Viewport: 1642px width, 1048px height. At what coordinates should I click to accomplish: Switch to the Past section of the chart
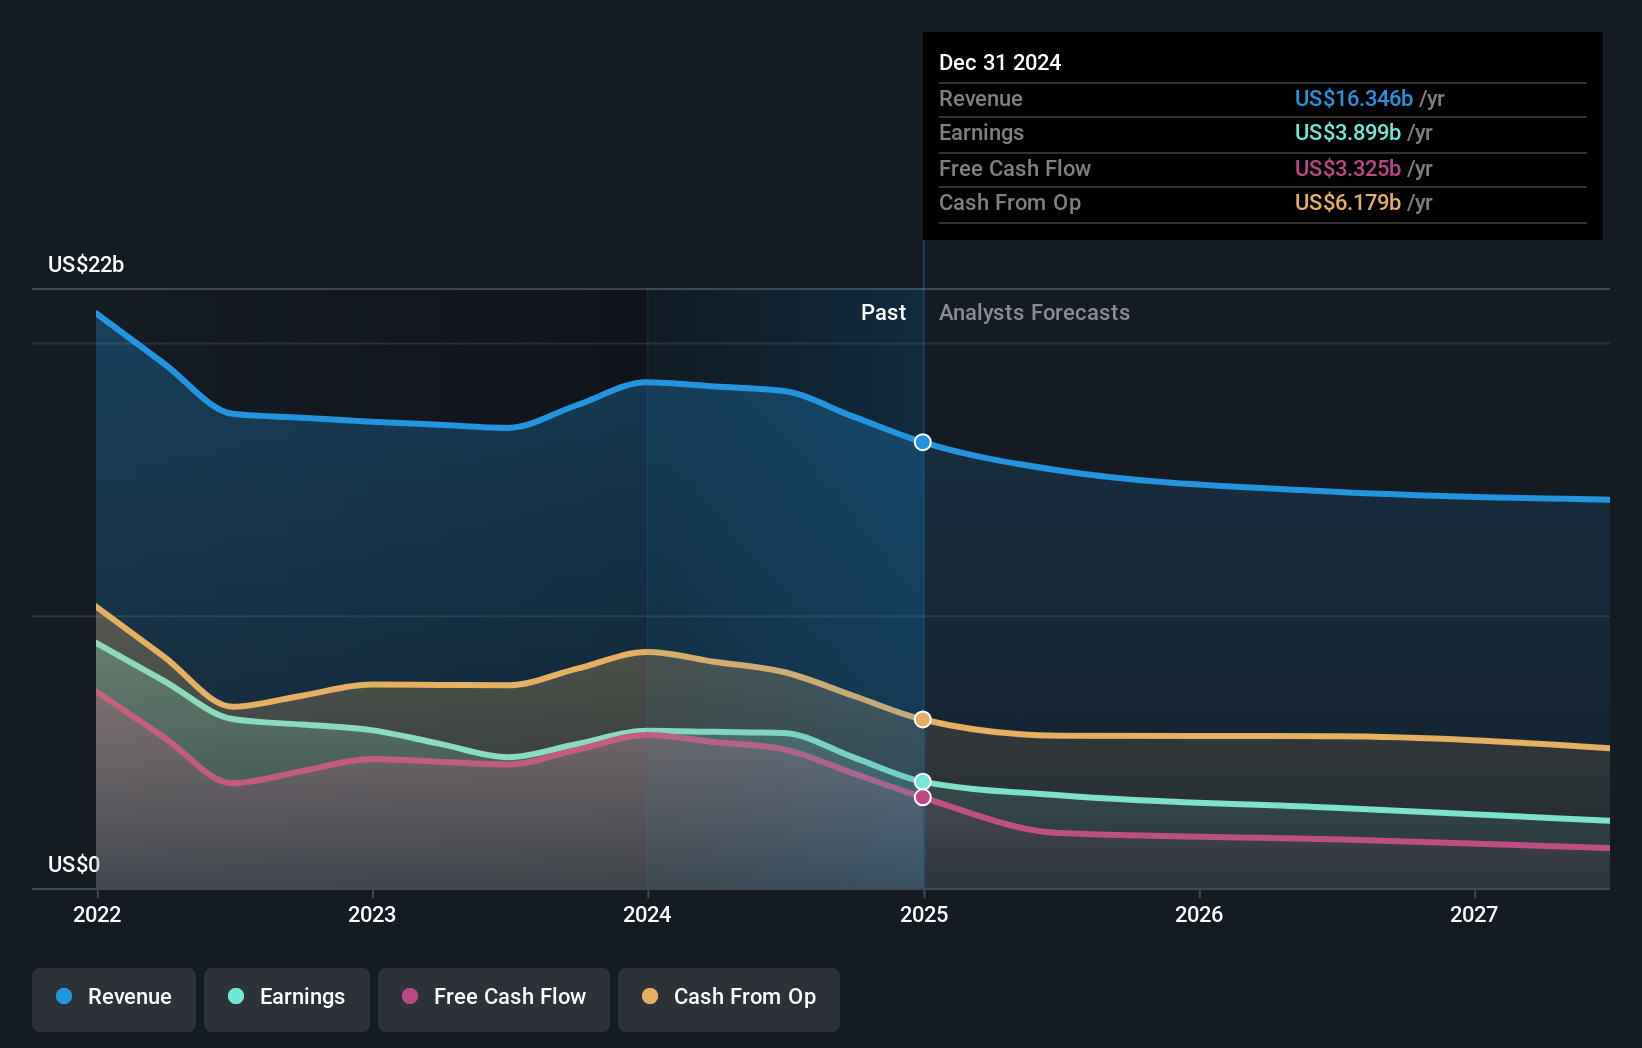point(883,312)
